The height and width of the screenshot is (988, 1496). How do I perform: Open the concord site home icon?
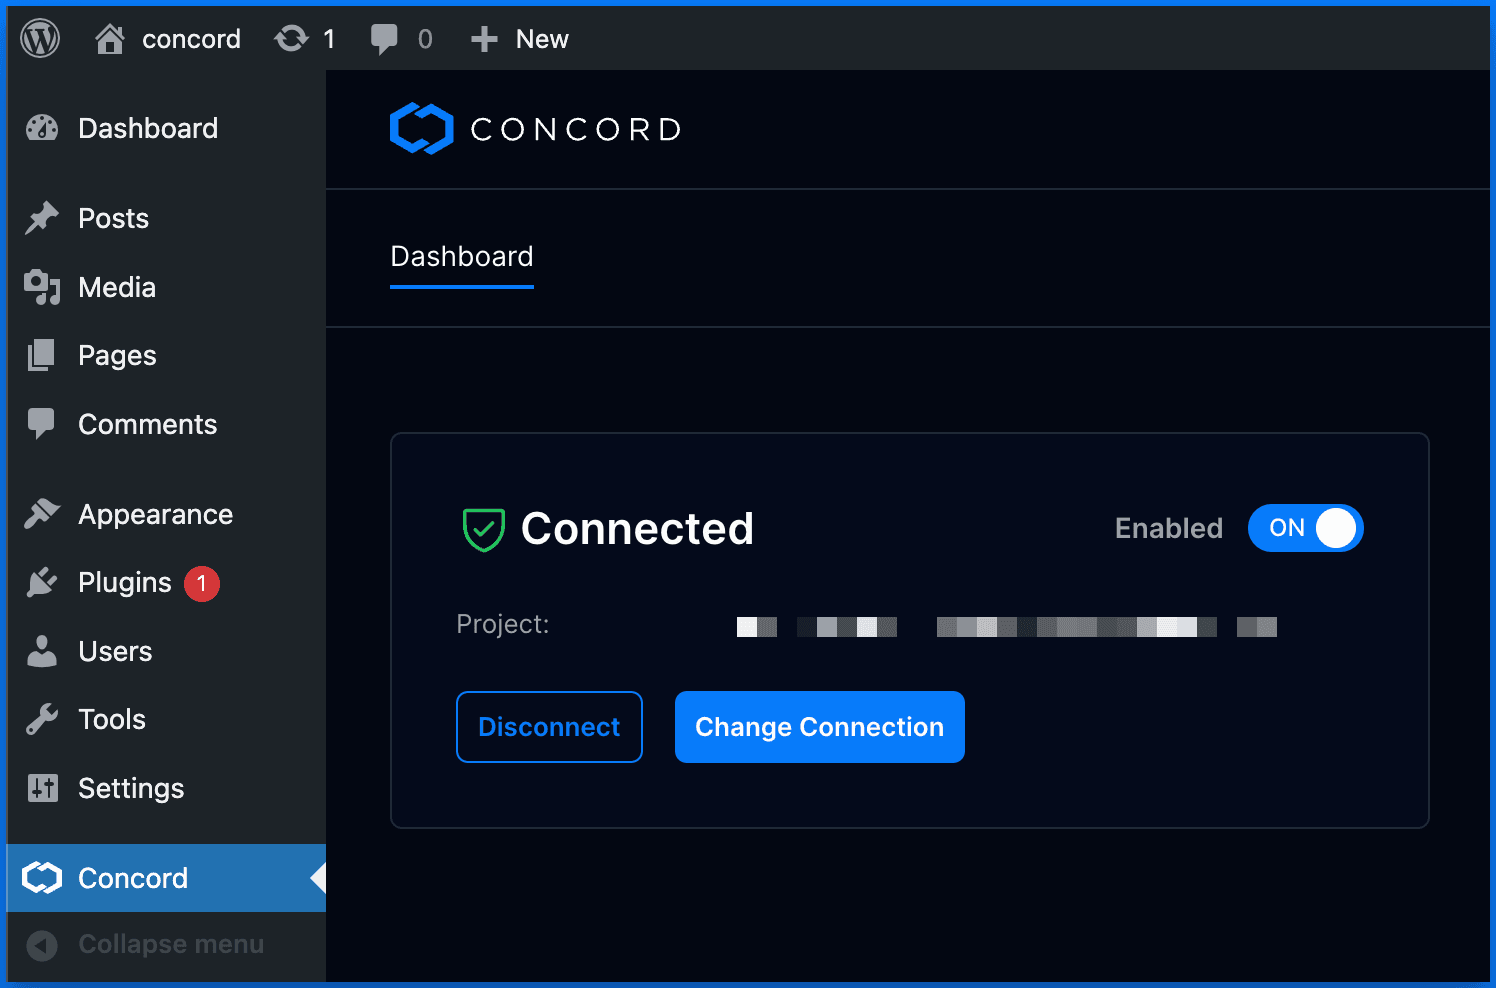[110, 39]
